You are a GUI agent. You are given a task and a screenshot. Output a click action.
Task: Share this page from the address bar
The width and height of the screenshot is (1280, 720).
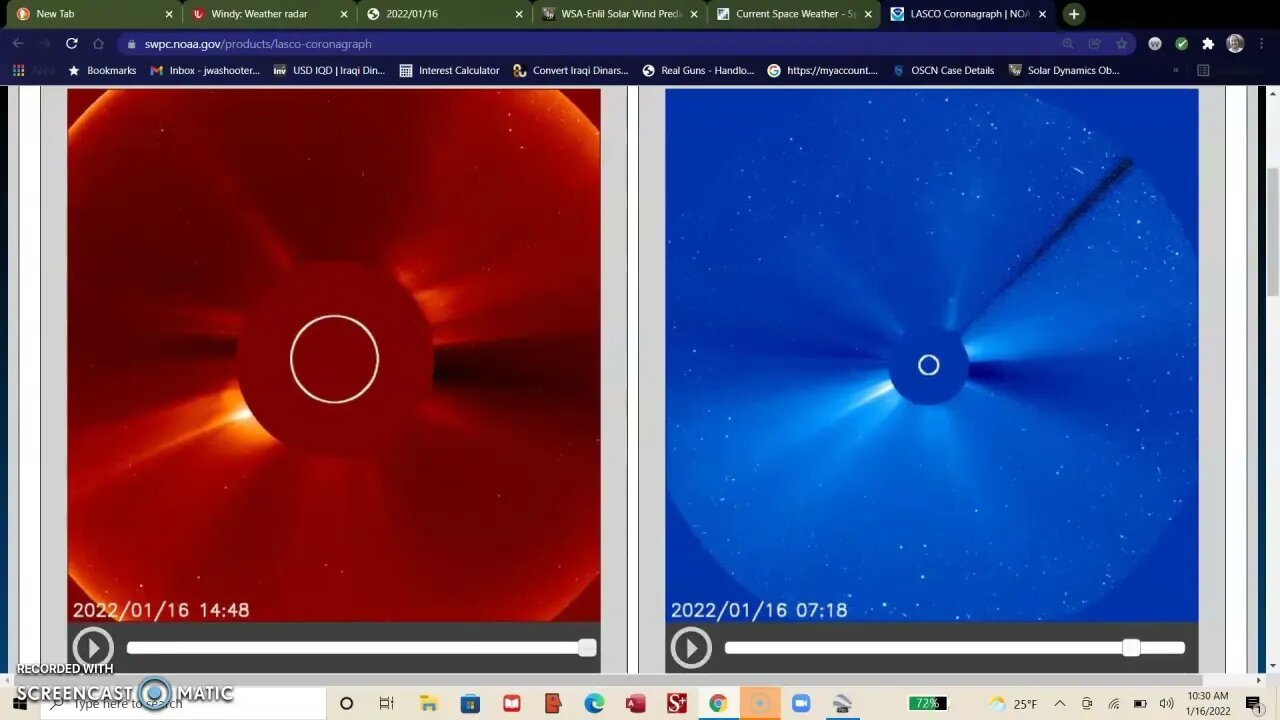click(x=1095, y=44)
